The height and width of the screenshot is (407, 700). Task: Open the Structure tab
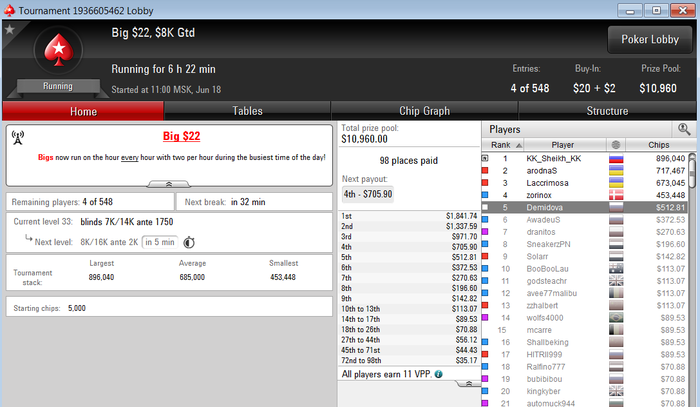(607, 111)
